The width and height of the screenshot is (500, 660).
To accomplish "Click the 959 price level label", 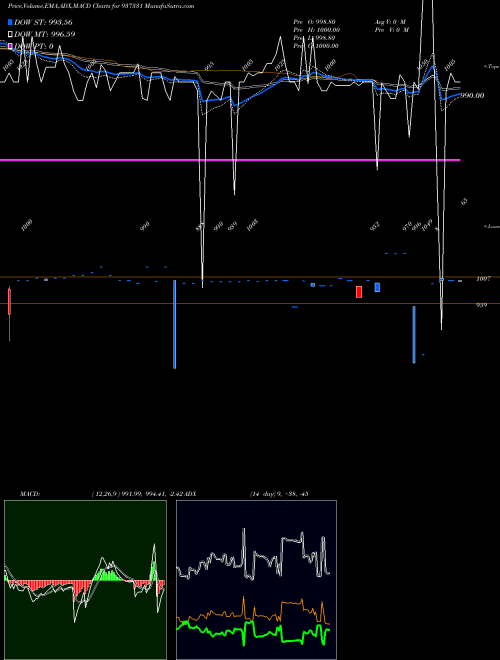I will [481, 305].
